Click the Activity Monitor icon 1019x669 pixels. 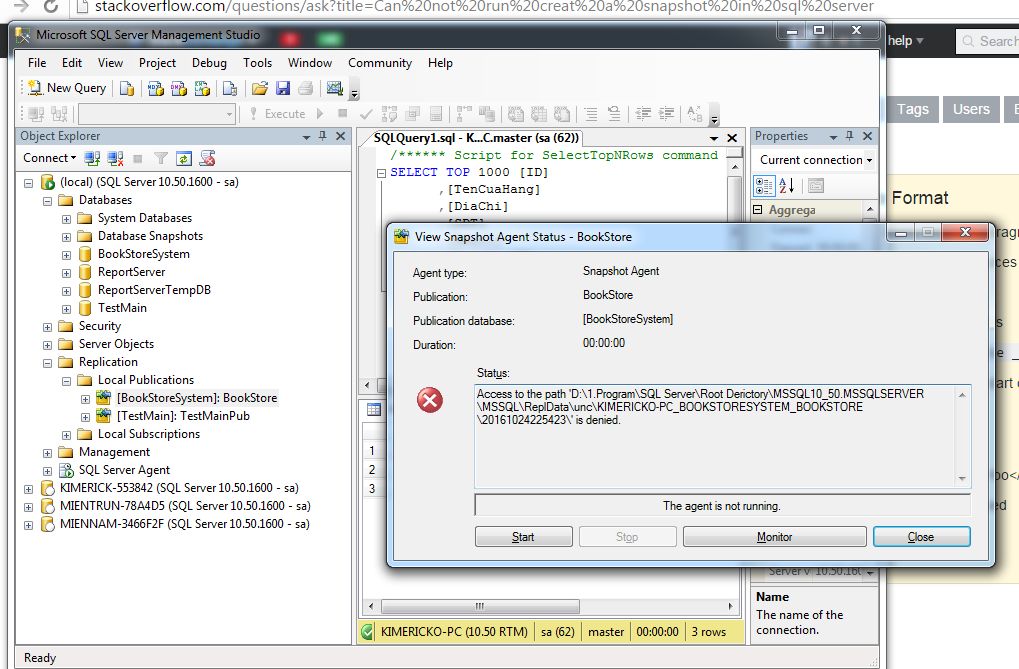click(x=335, y=88)
